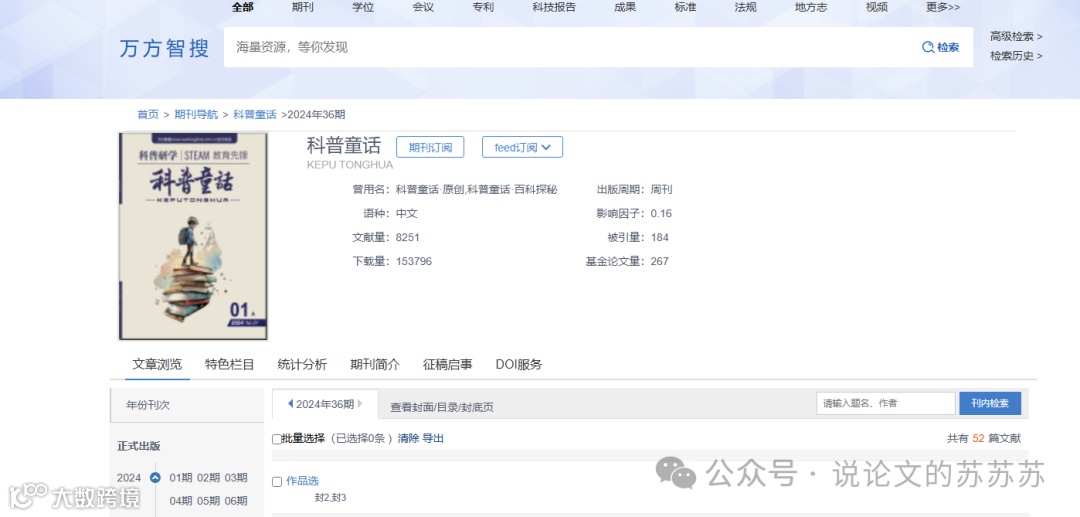Click the 正式出版 section label
Image resolution: width=1080 pixels, height=517 pixels.
point(138,446)
